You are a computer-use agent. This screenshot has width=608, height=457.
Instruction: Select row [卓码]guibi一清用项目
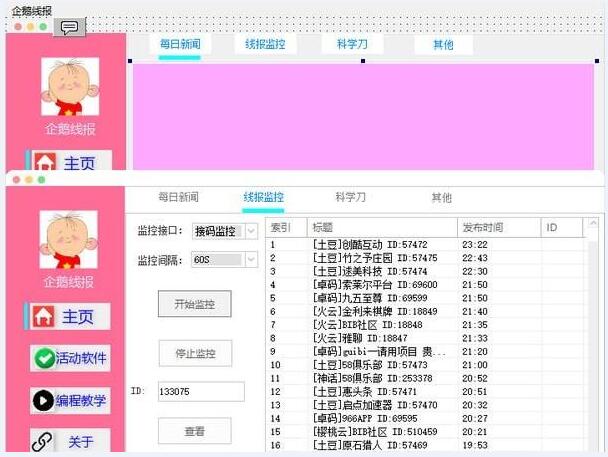coord(427,352)
